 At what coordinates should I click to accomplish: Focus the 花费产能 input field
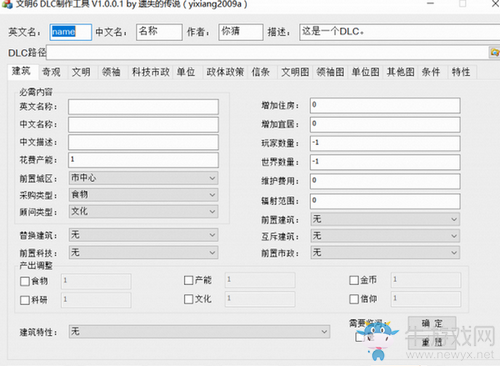coord(144,160)
